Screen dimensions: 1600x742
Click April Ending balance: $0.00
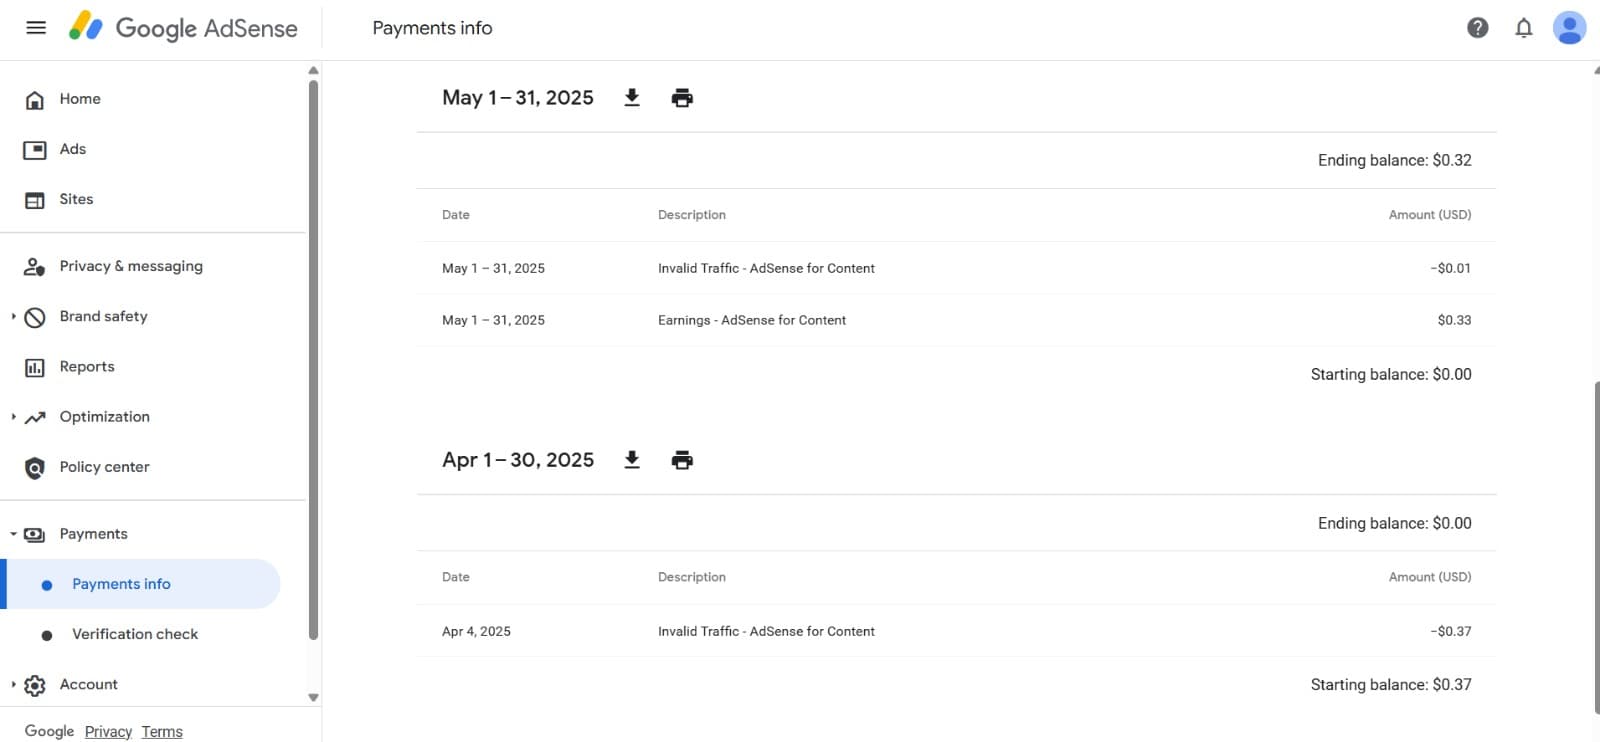(1394, 523)
